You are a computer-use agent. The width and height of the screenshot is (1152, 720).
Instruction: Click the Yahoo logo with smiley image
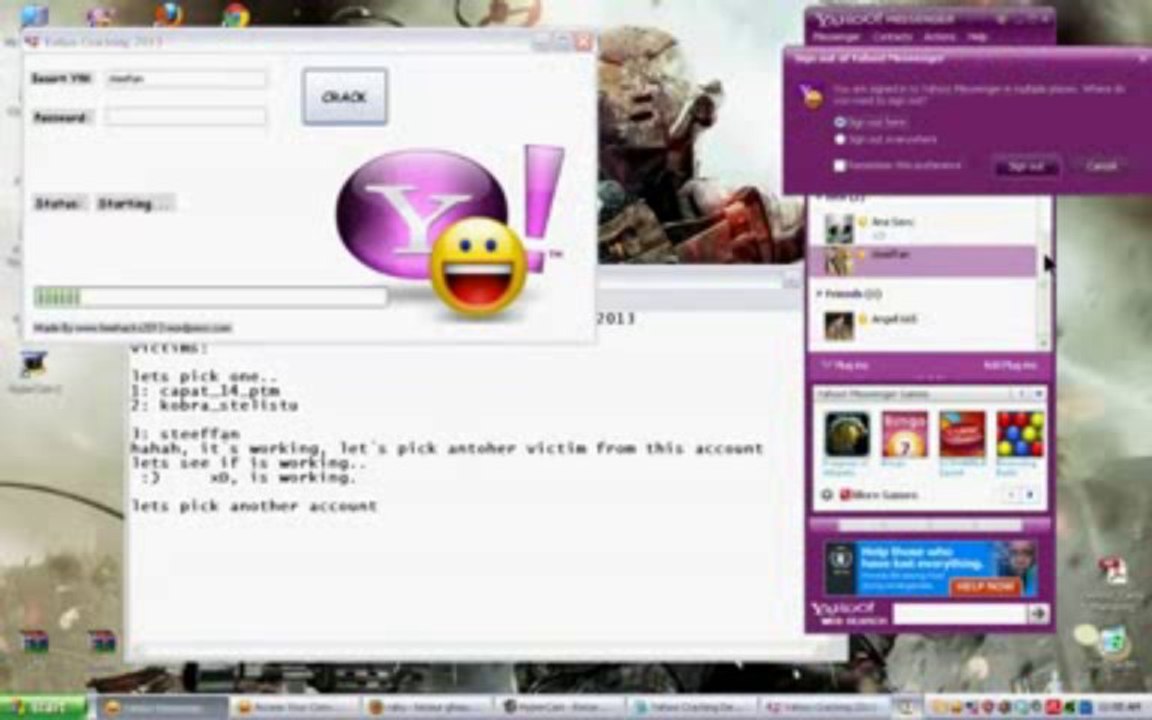click(x=450, y=231)
